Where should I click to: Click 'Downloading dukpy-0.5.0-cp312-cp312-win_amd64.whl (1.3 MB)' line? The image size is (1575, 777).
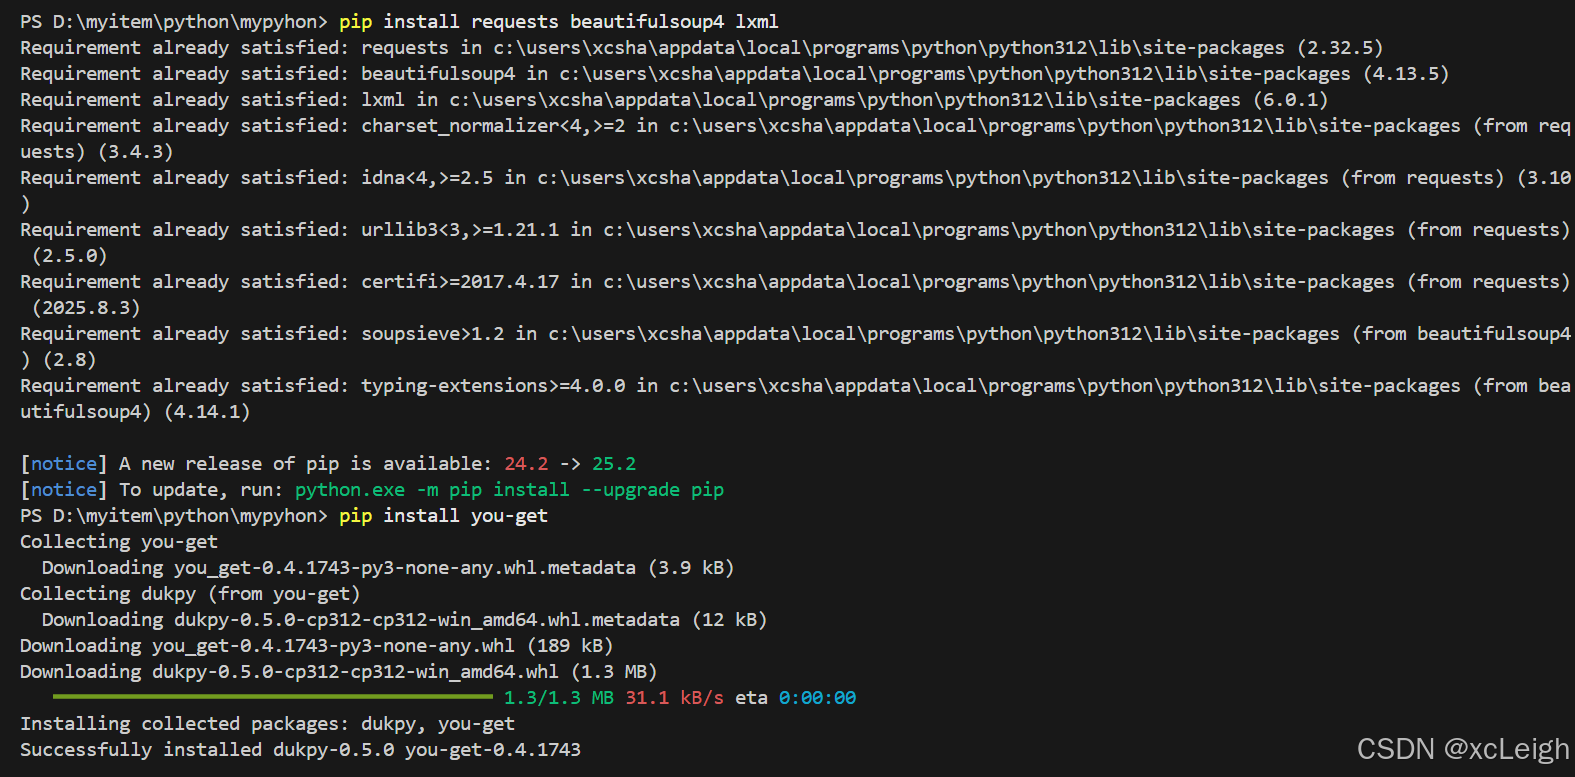[x=339, y=672]
